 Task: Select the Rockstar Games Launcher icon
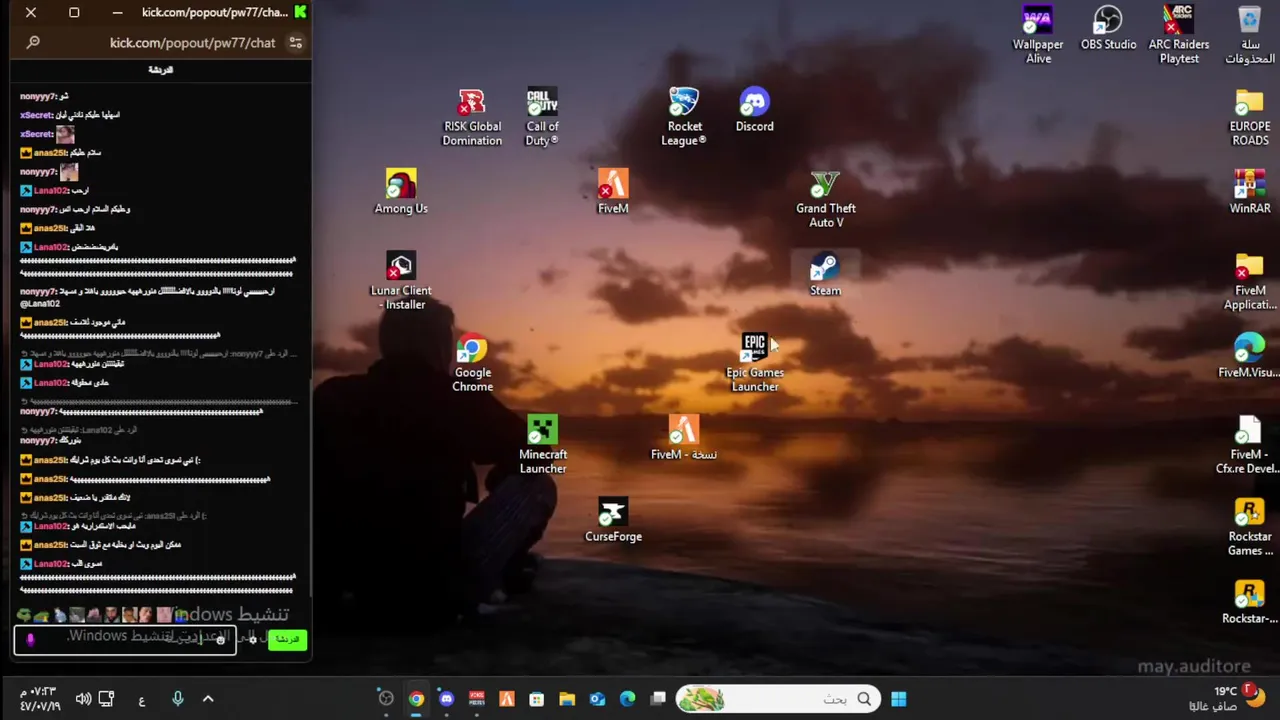[1250, 528]
